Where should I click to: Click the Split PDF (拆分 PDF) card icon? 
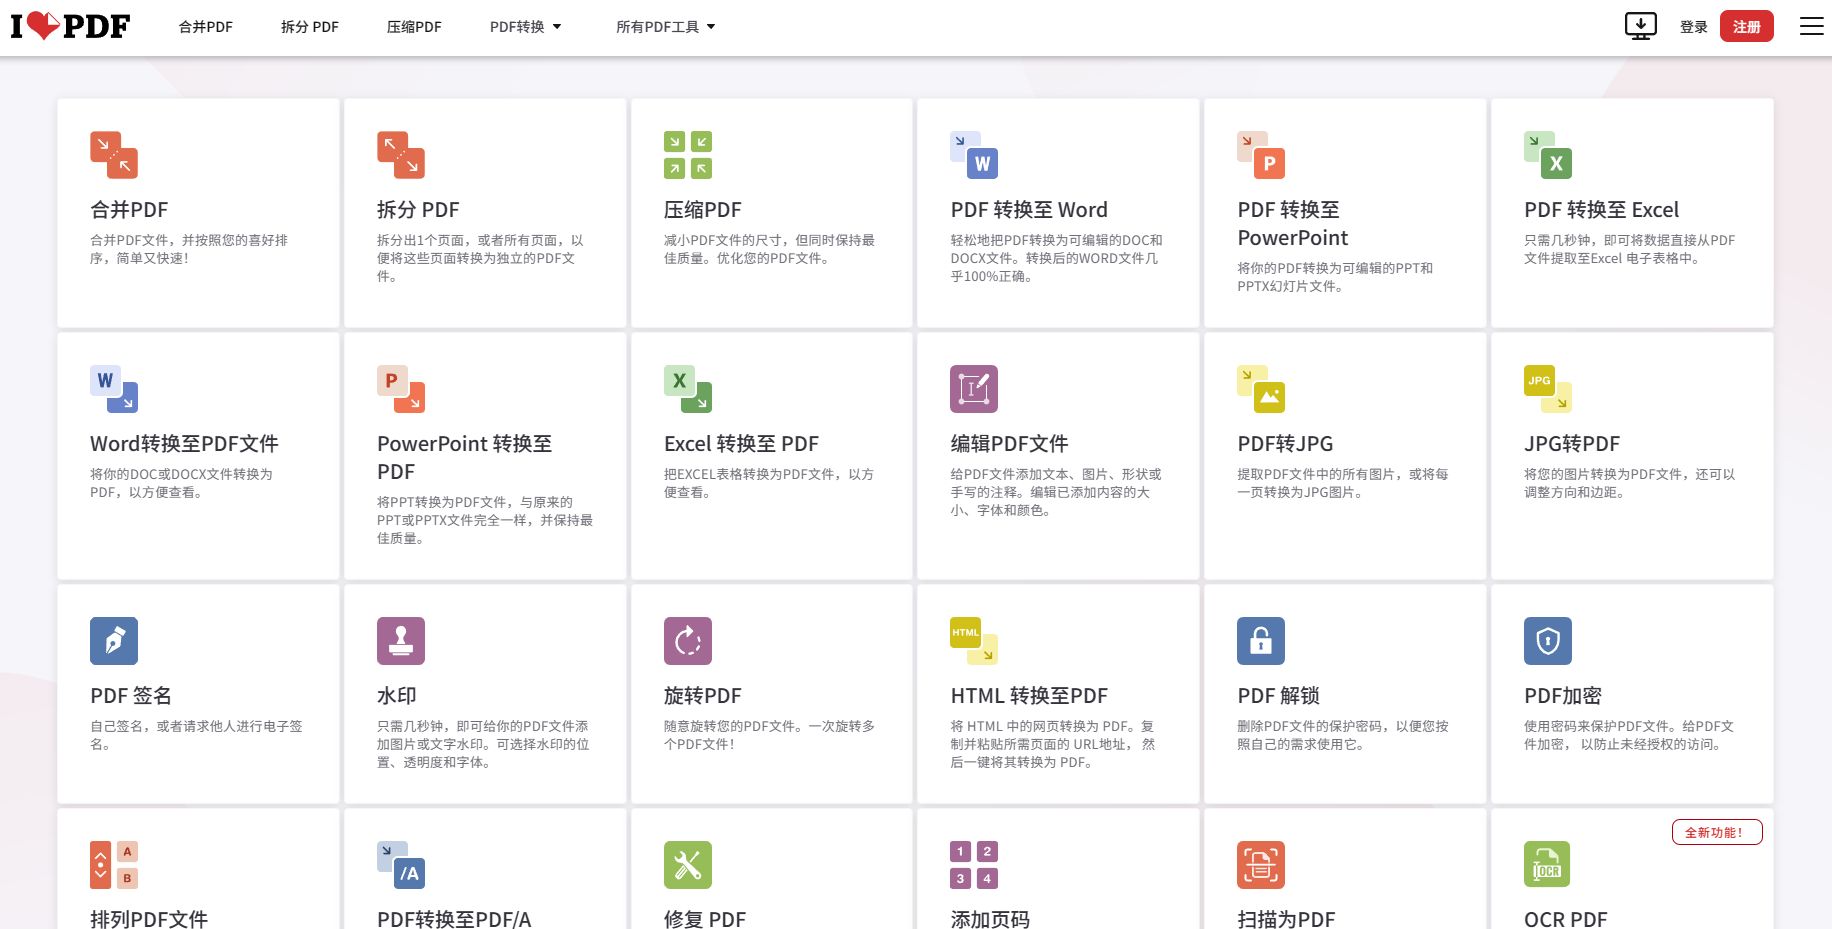click(401, 155)
